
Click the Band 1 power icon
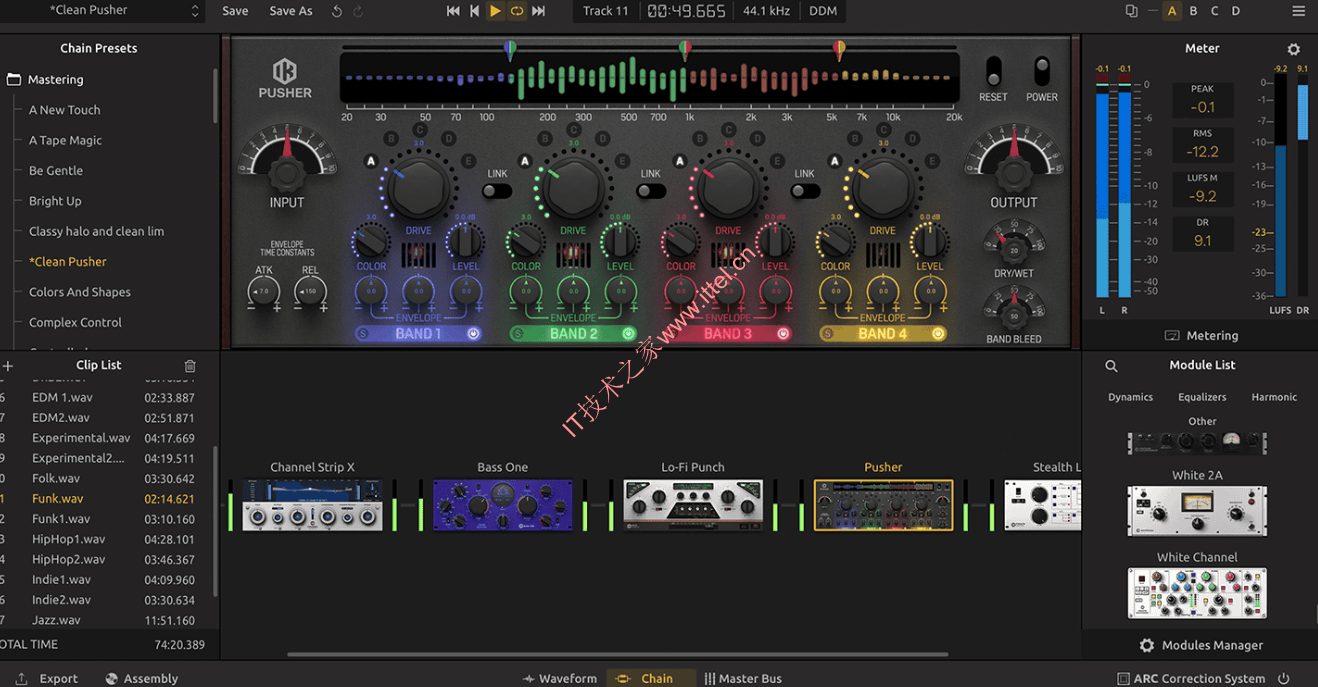click(473, 333)
